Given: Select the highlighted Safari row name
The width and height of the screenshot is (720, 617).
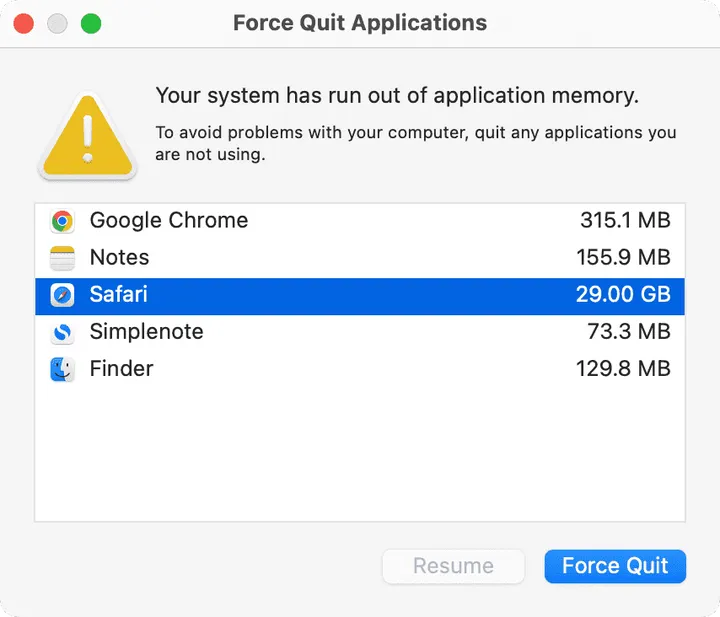Looking at the screenshot, I should pyautogui.click(x=118, y=295).
